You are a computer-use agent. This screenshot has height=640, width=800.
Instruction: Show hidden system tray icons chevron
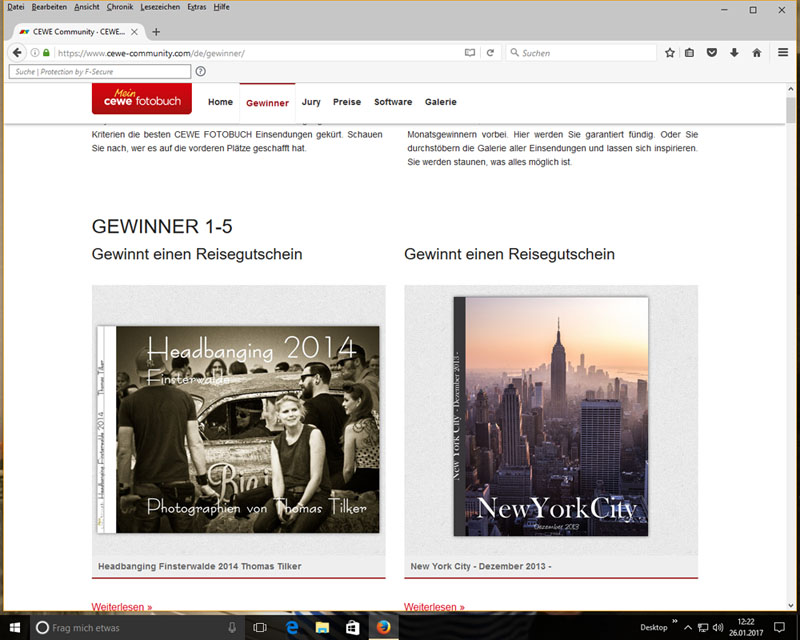pos(687,627)
